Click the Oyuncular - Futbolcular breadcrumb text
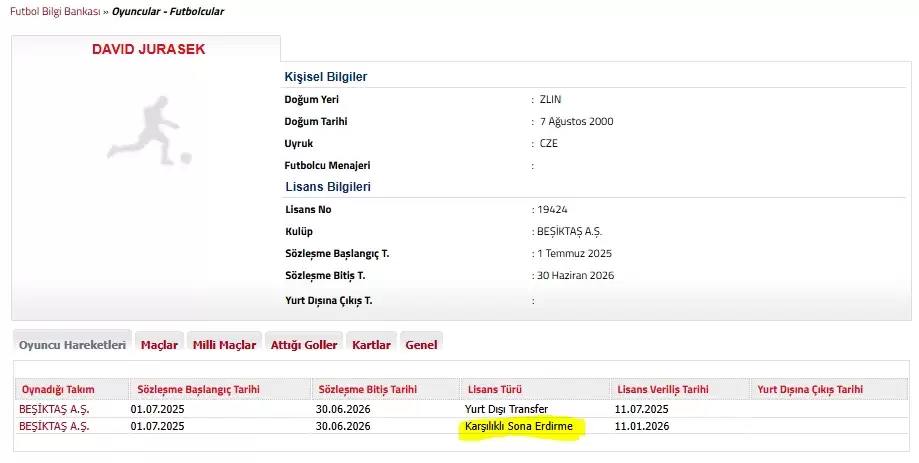The image size is (919, 463). coord(168,12)
